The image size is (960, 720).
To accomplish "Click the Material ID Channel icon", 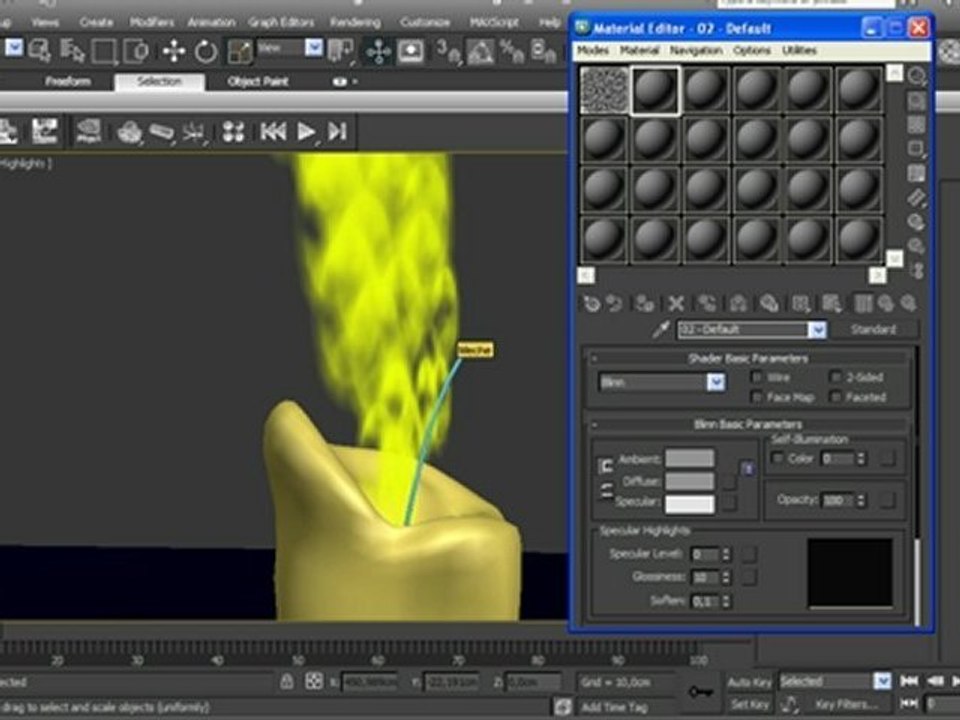I will (x=800, y=303).
